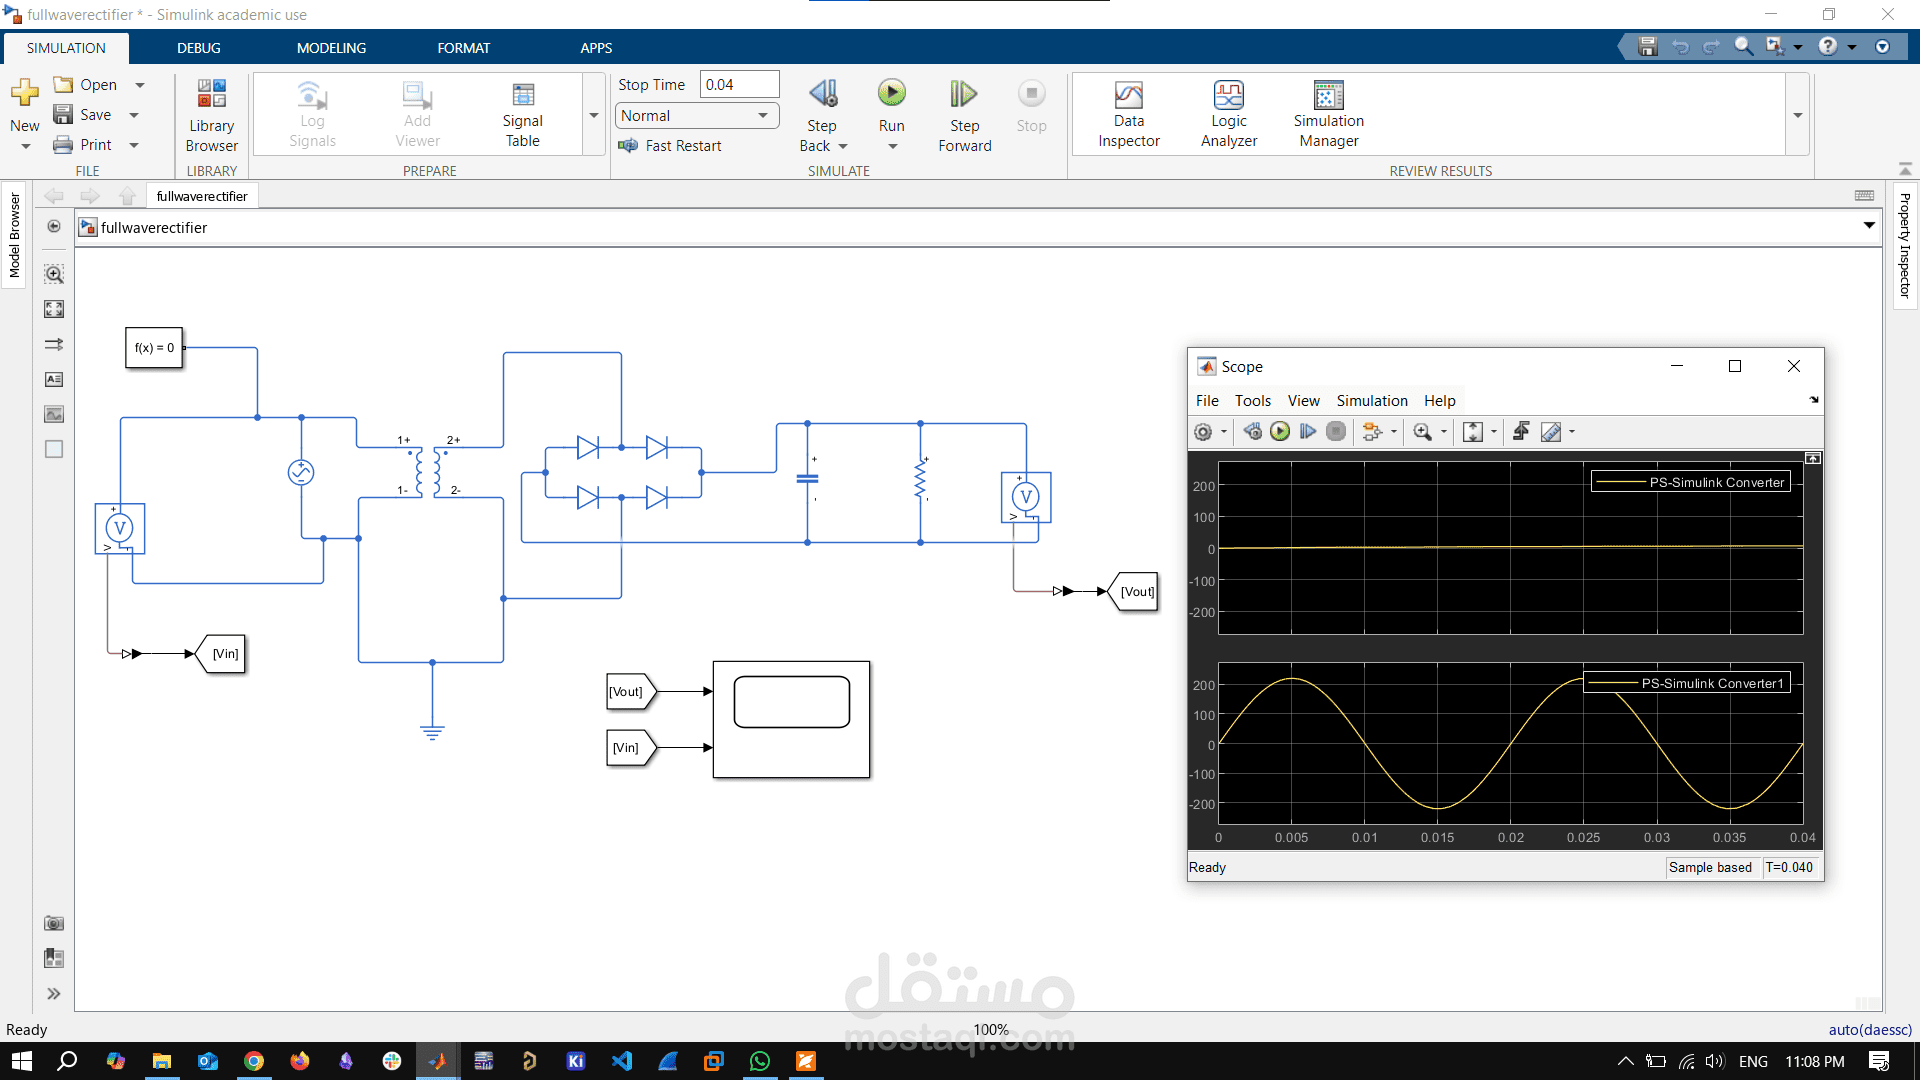Click the fullwaverectifier model tab
Image resolution: width=1920 pixels, height=1080 pixels.
click(201, 196)
